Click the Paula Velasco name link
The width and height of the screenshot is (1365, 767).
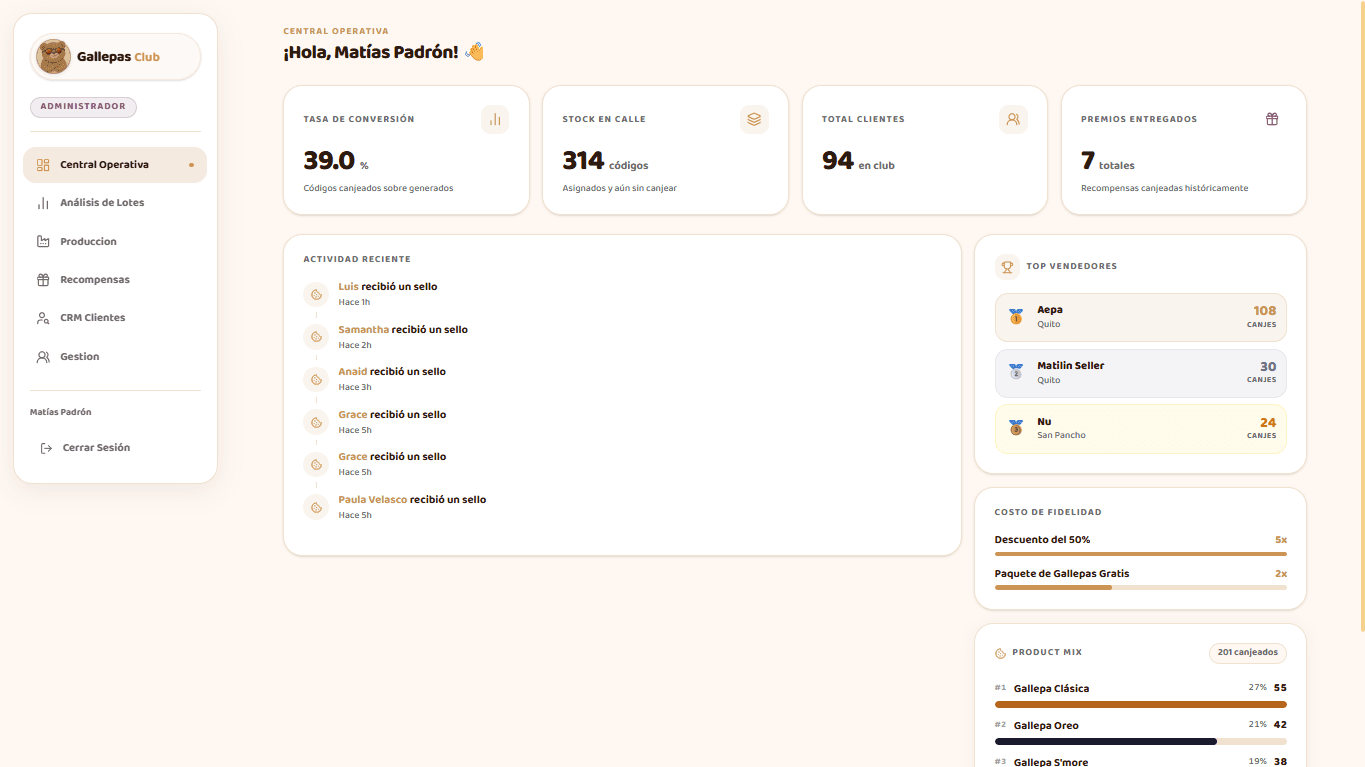[x=373, y=500]
